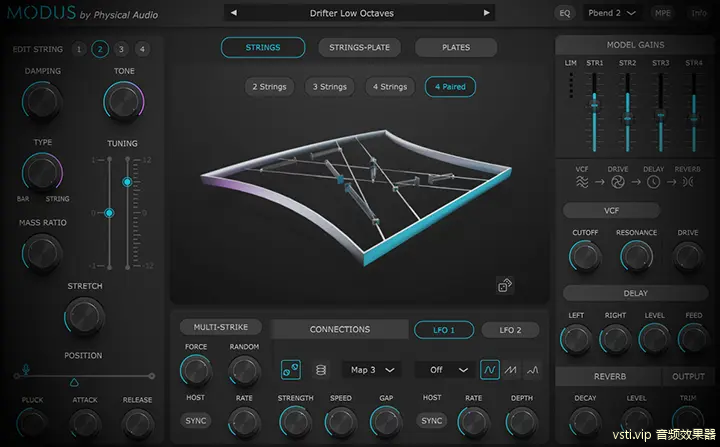Select edit string 4
The width and height of the screenshot is (720, 447).
click(x=142, y=49)
